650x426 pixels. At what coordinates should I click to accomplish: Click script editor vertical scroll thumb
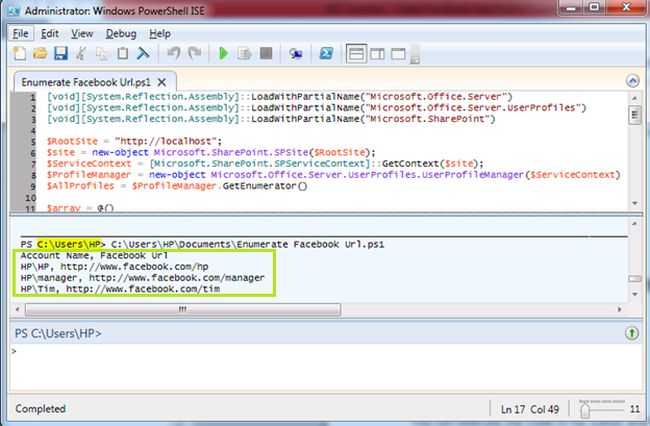point(634,115)
